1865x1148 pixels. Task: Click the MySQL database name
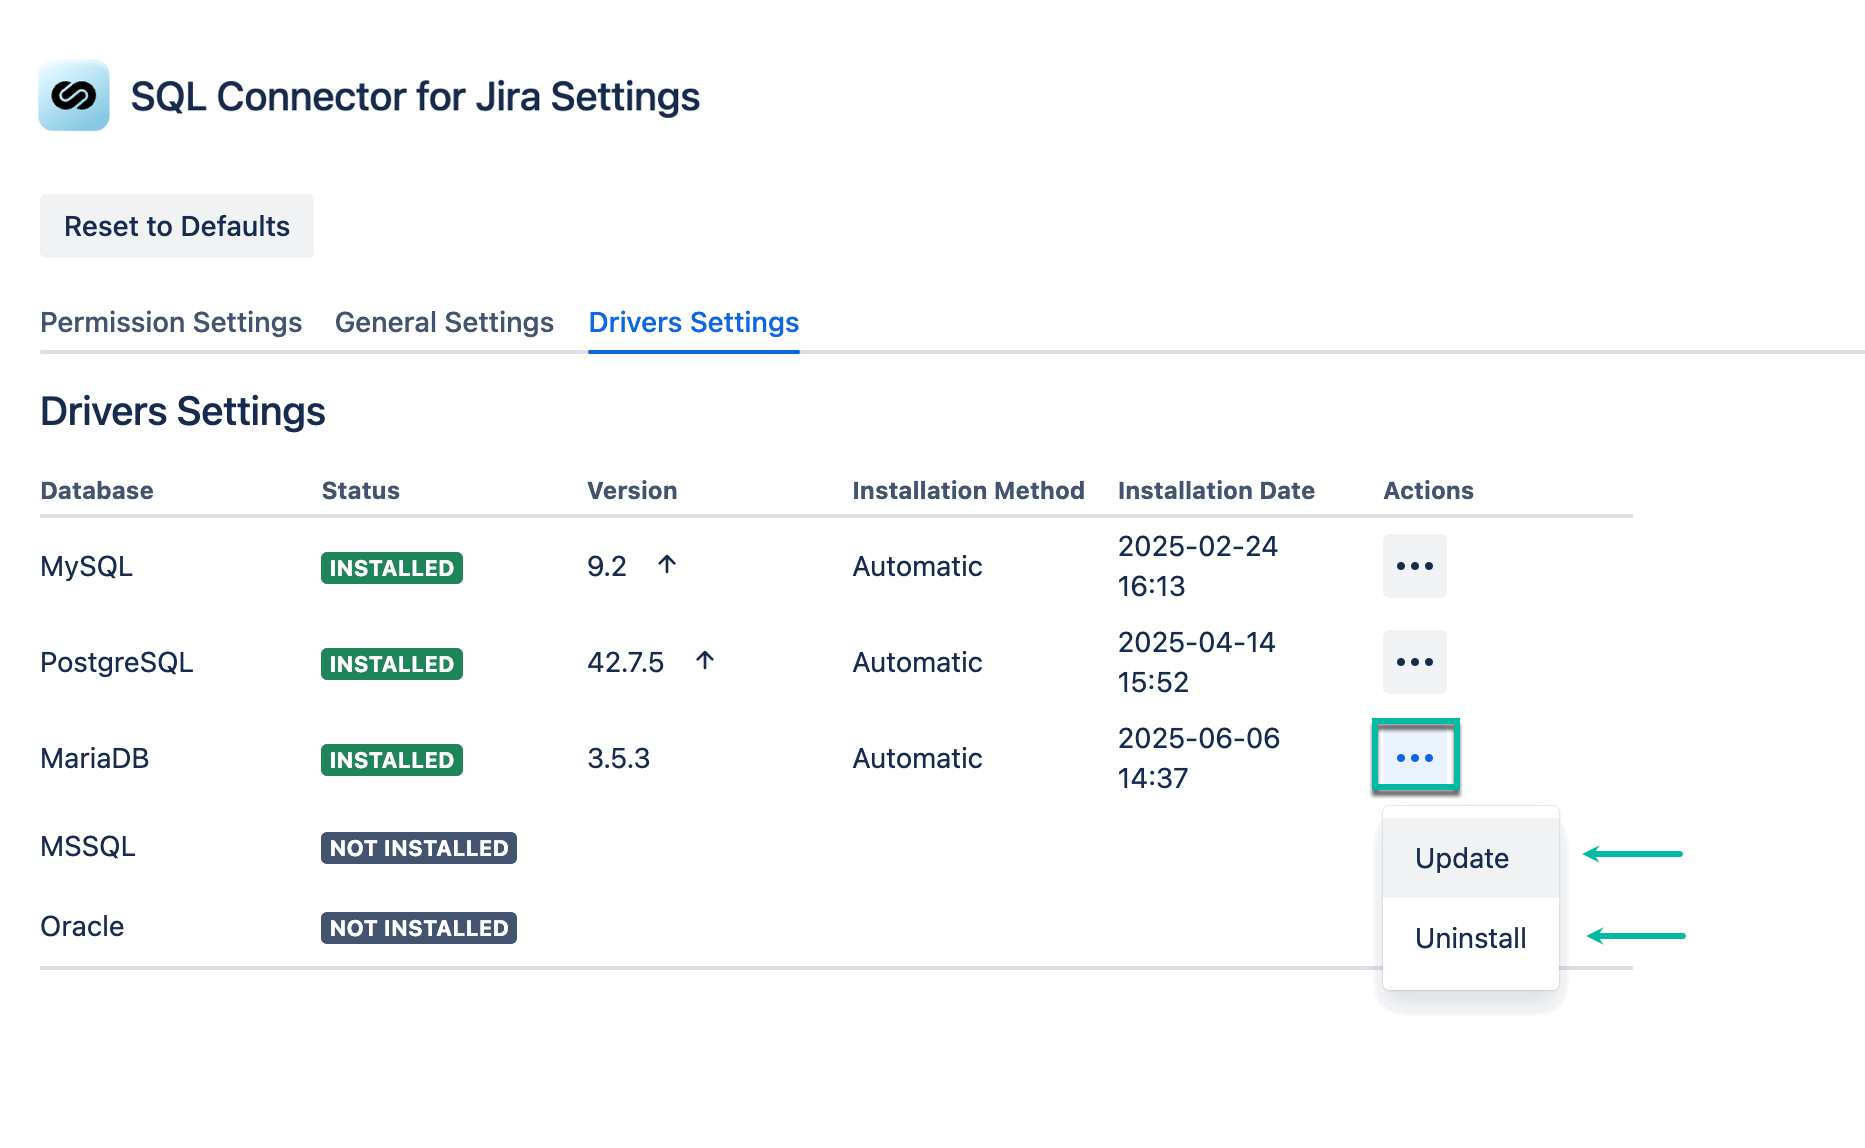(x=86, y=566)
